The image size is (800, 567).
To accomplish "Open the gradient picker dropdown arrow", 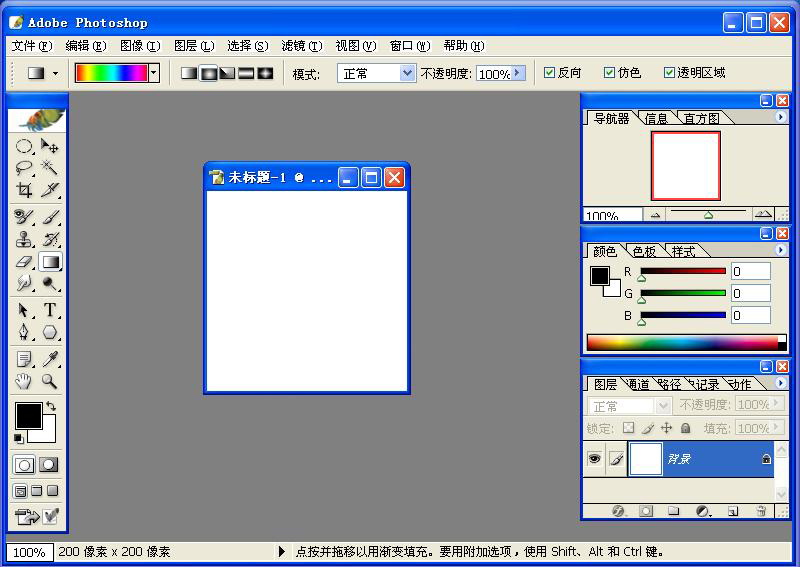I will click(154, 73).
